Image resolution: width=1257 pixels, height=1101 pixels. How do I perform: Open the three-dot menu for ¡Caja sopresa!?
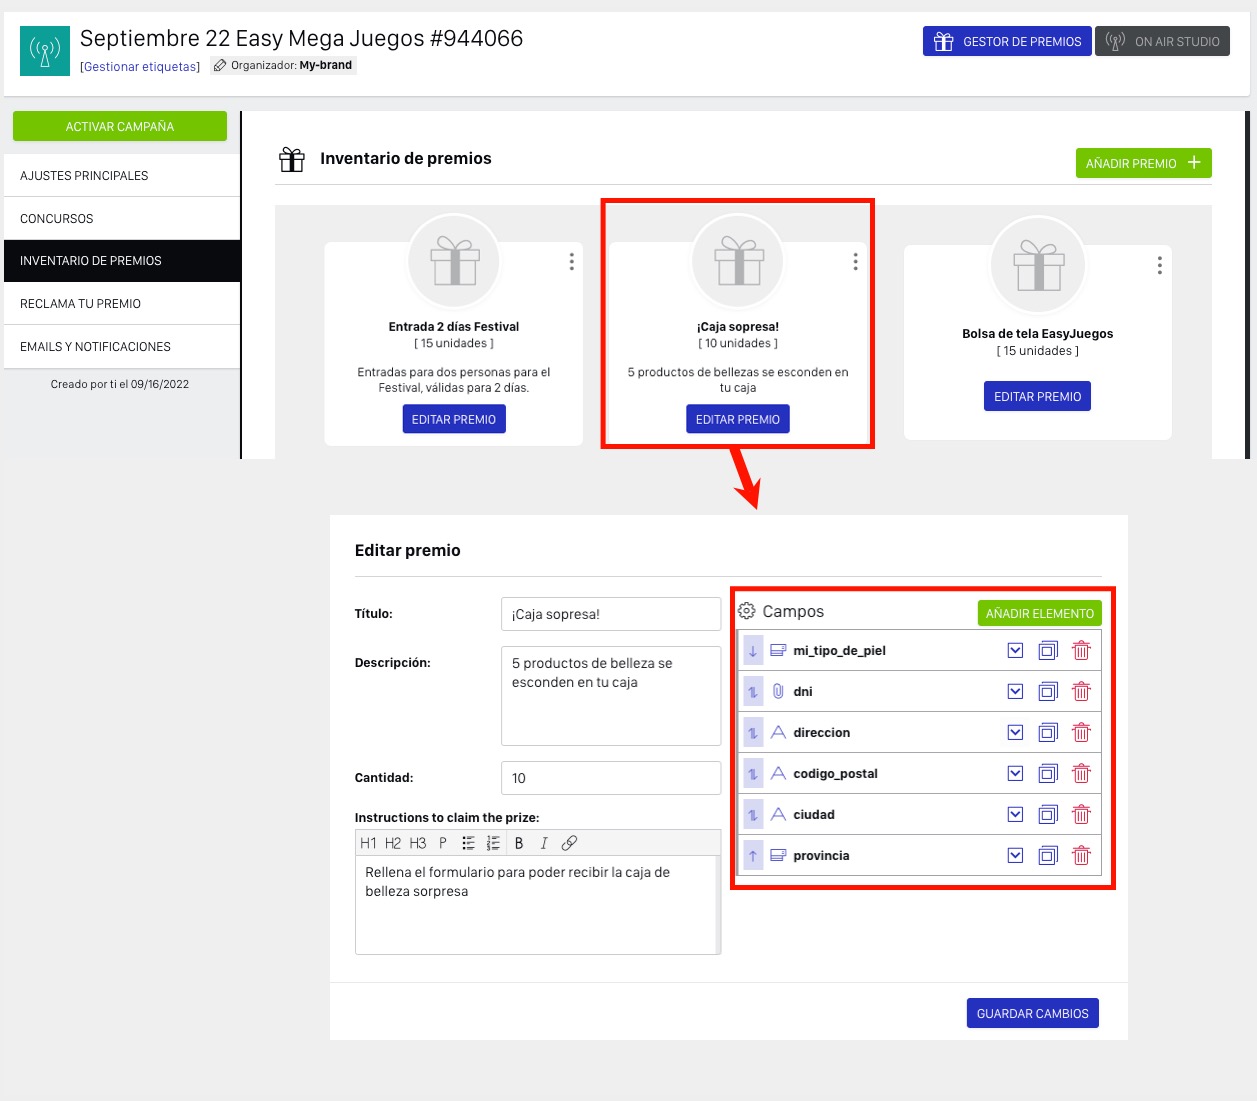point(855,262)
